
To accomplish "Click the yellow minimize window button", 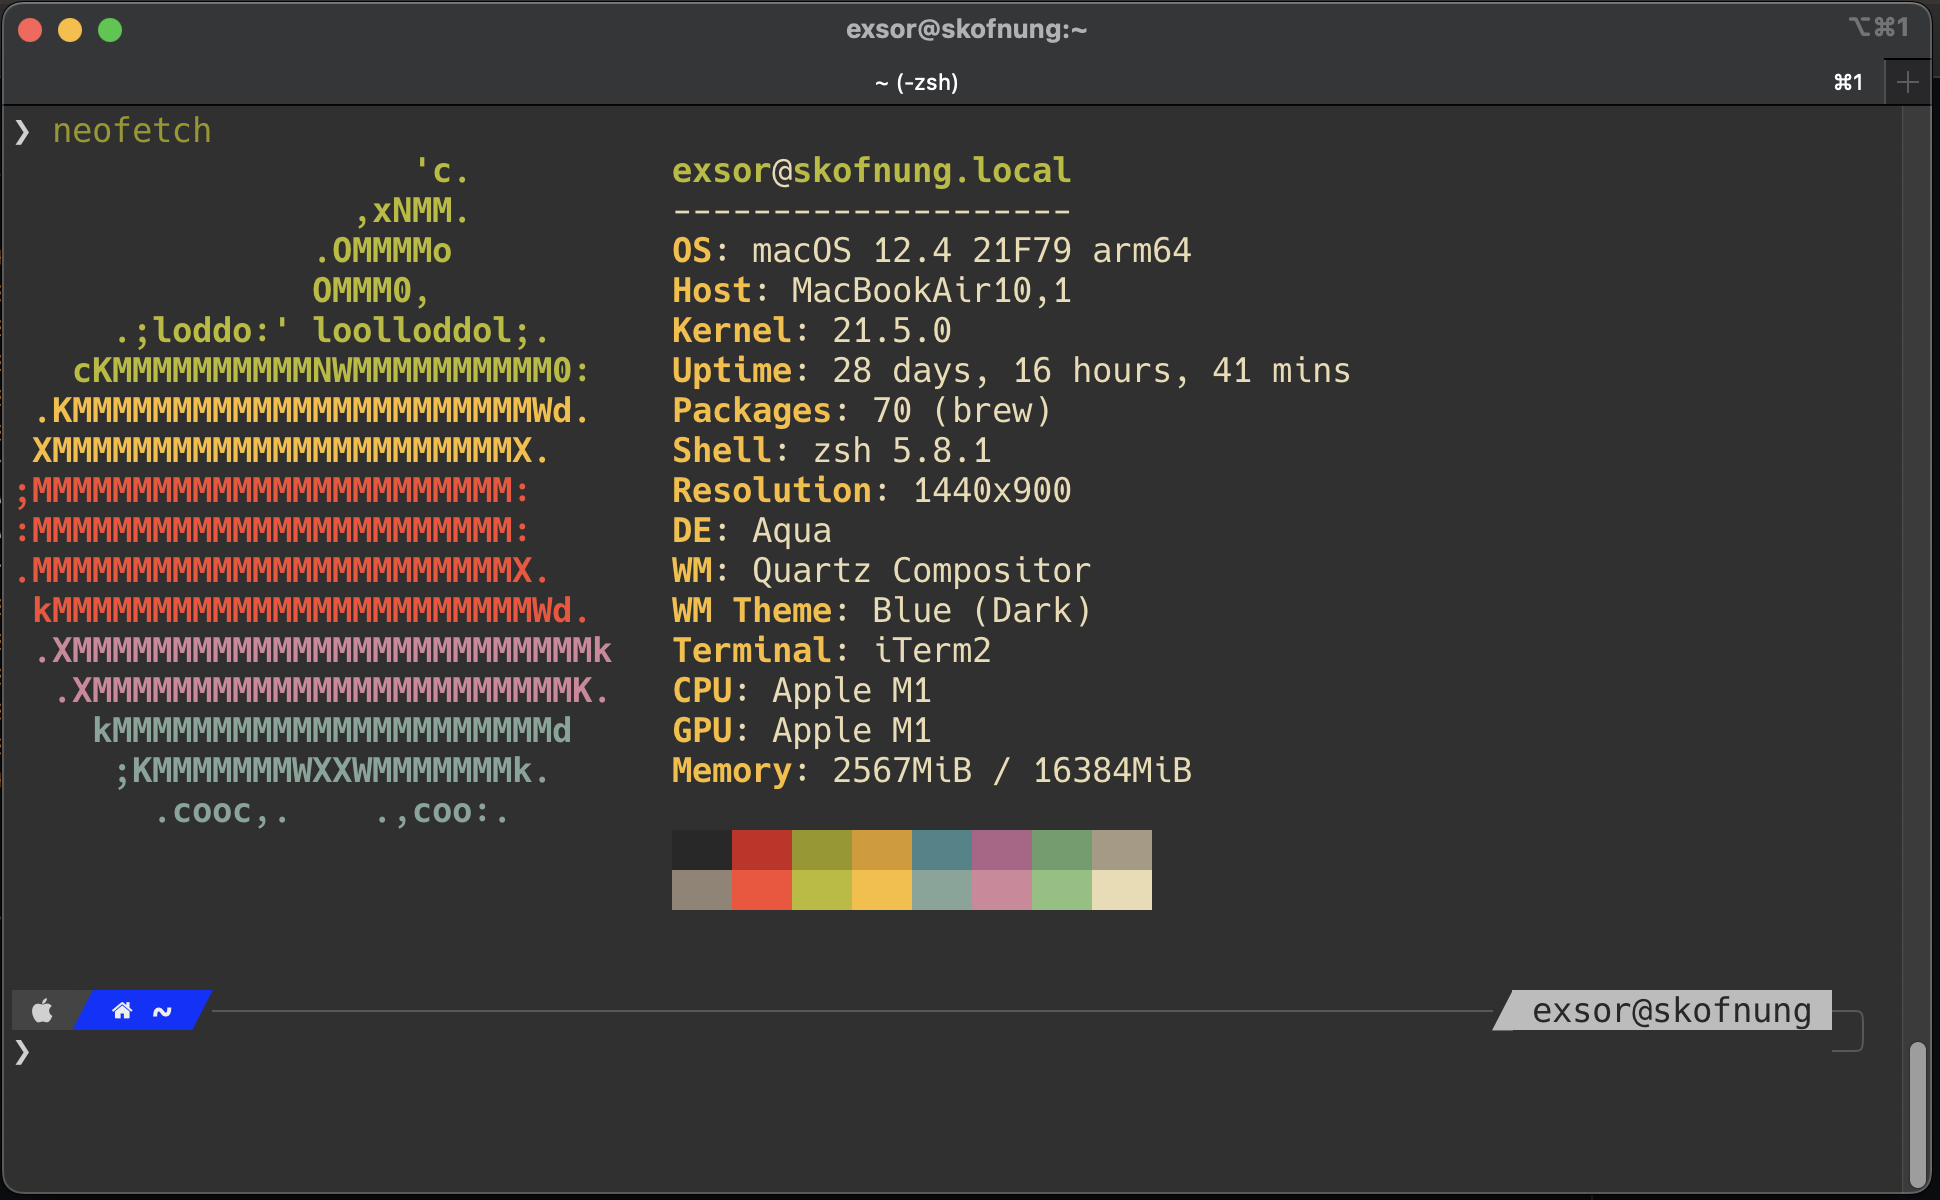I will [70, 30].
